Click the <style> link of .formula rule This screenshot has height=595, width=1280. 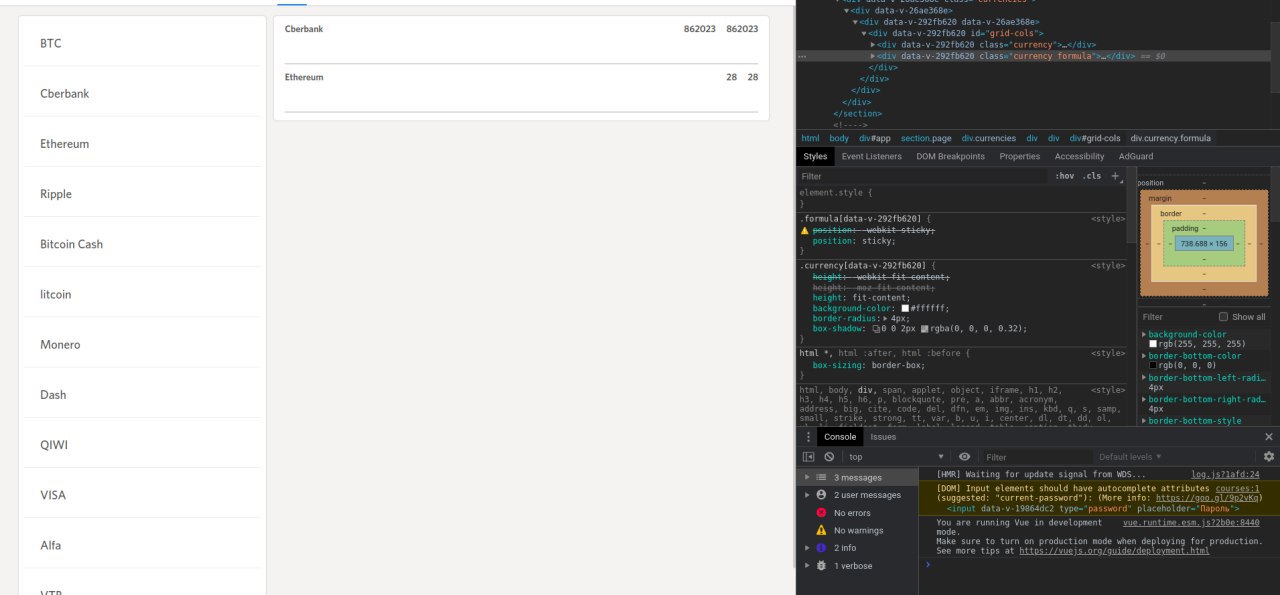[x=1107, y=218]
